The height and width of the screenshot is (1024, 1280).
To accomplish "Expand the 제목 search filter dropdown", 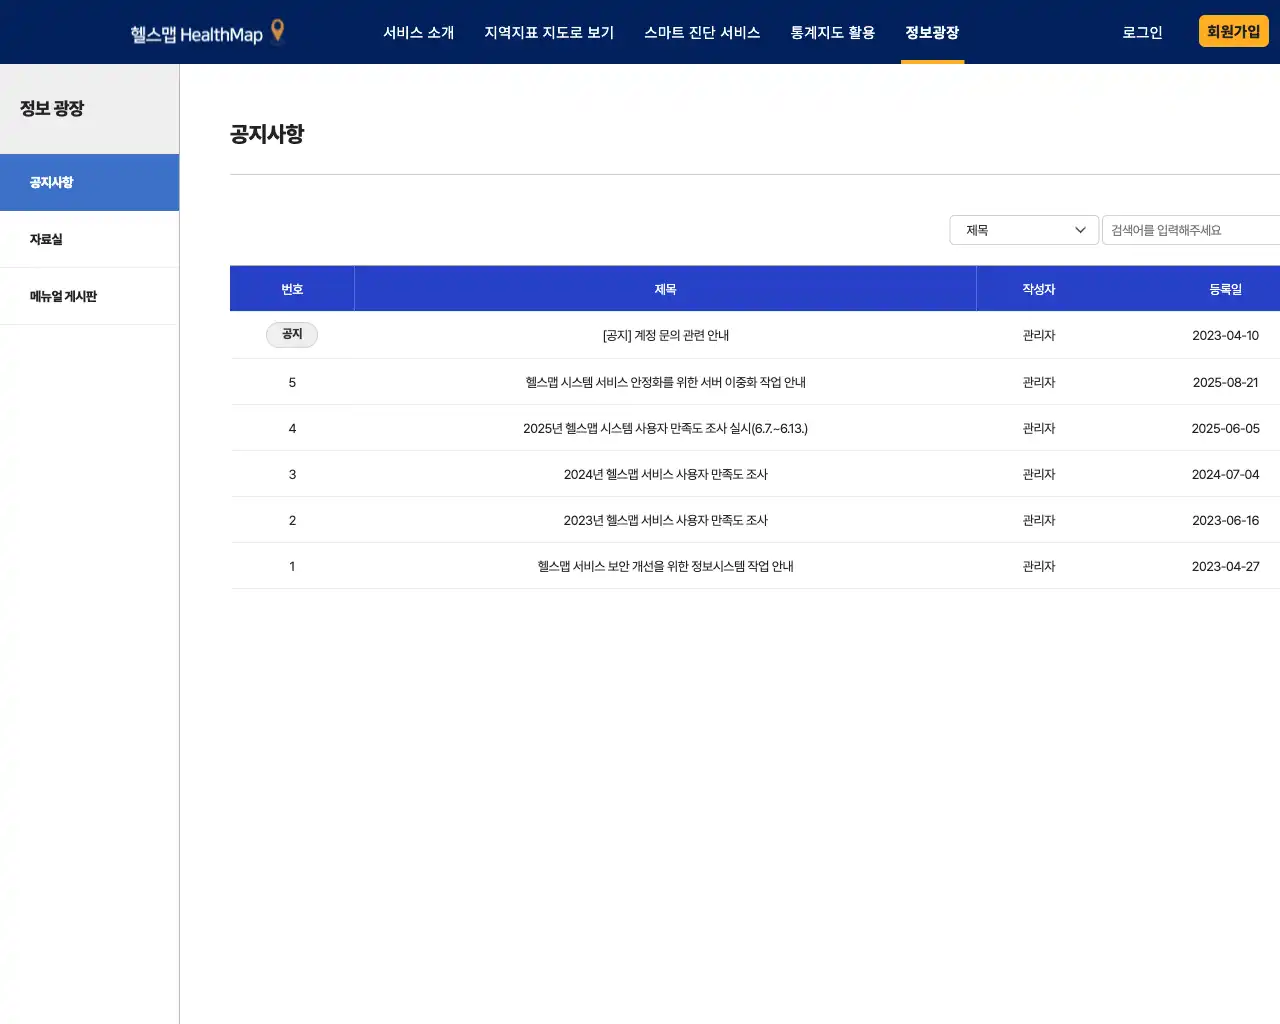I will (x=1024, y=229).
